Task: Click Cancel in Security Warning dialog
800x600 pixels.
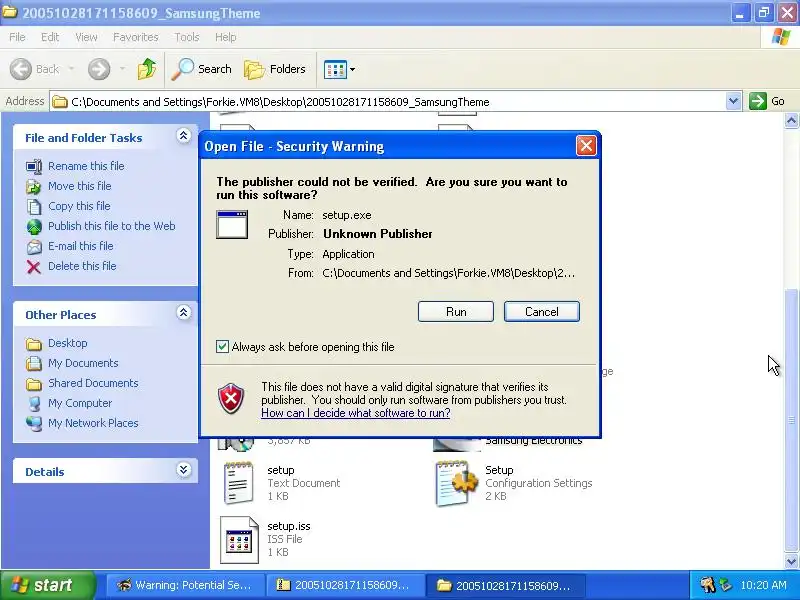Action: pyautogui.click(x=542, y=312)
